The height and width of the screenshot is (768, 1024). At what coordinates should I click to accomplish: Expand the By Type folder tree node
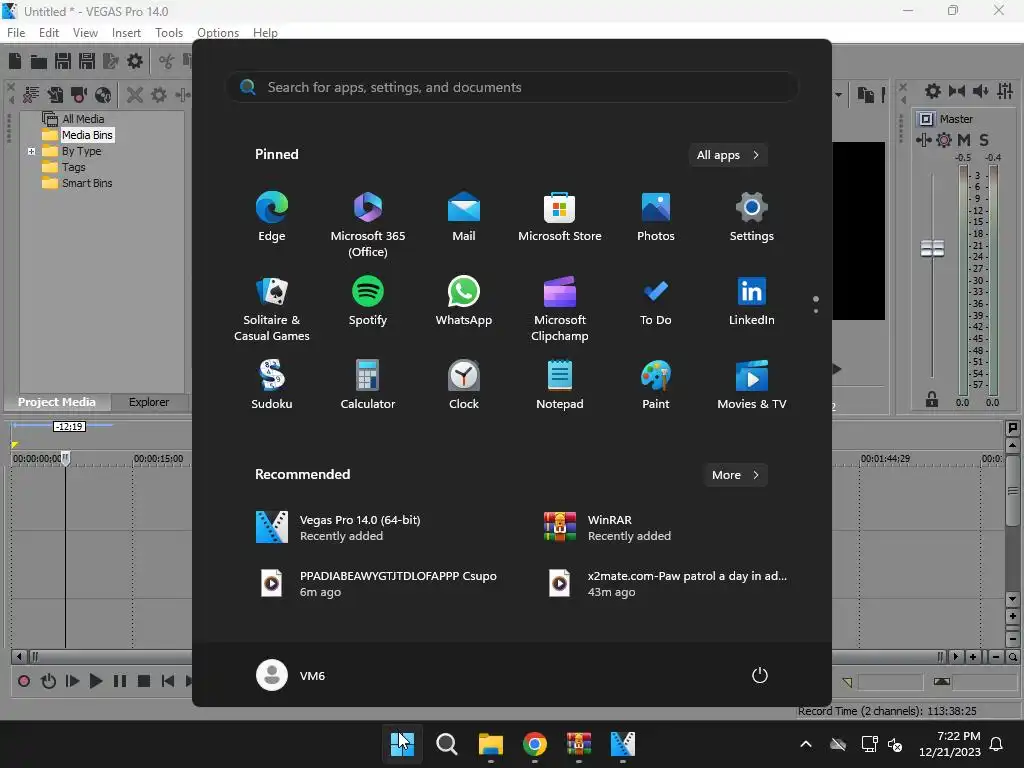[31, 151]
